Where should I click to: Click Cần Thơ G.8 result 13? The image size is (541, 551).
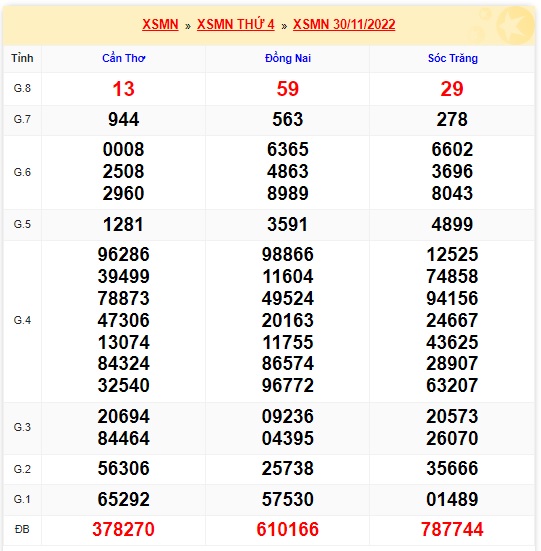(123, 89)
